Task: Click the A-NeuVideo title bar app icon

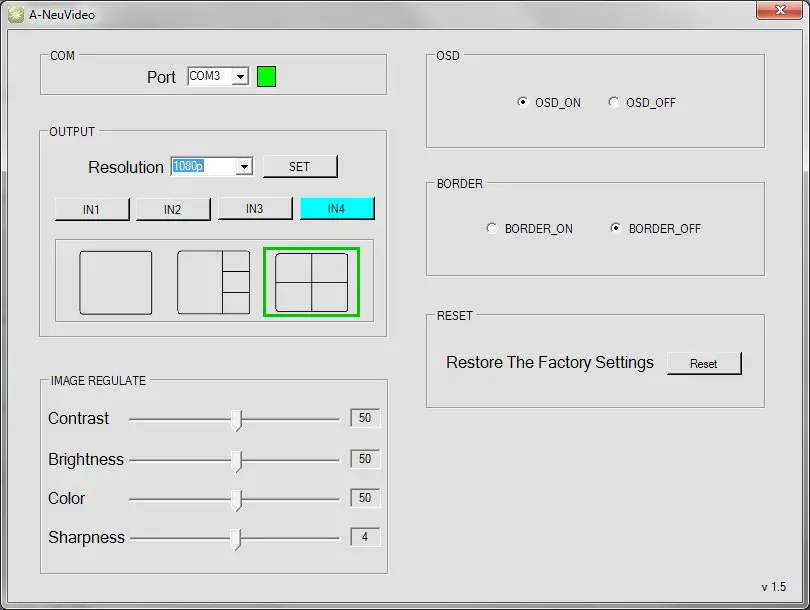Action: pyautogui.click(x=16, y=15)
